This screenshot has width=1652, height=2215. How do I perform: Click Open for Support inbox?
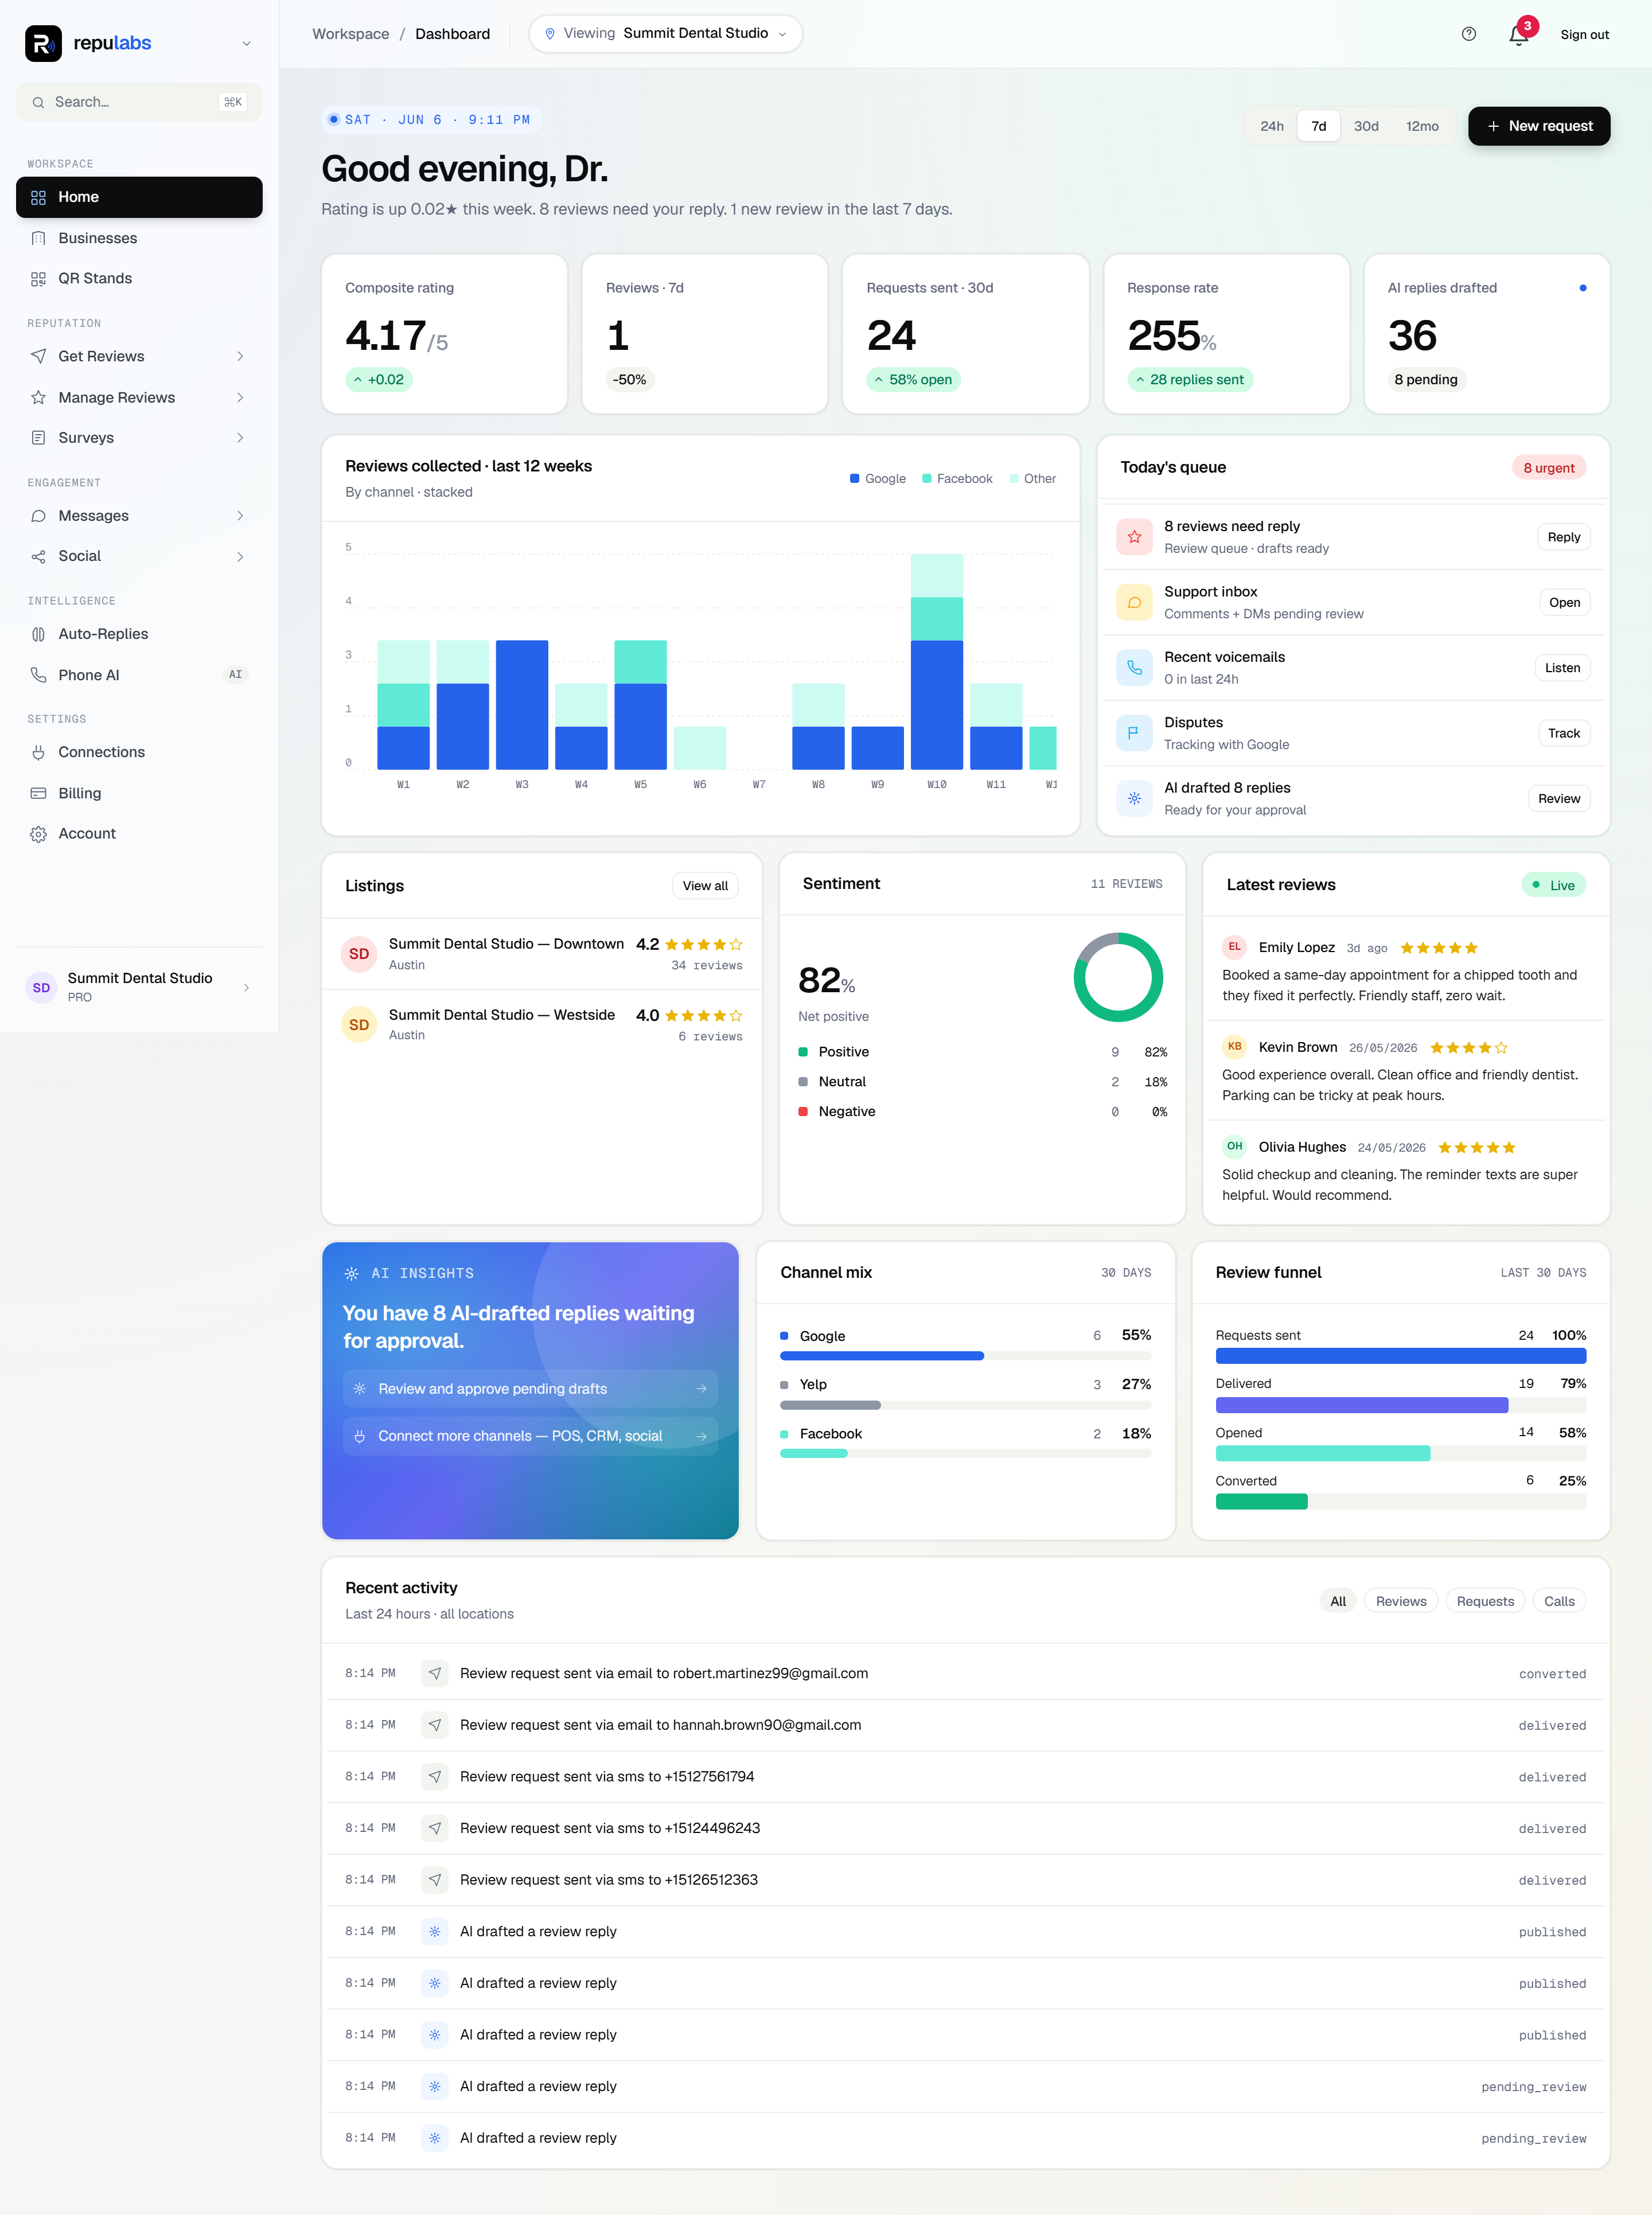1564,602
